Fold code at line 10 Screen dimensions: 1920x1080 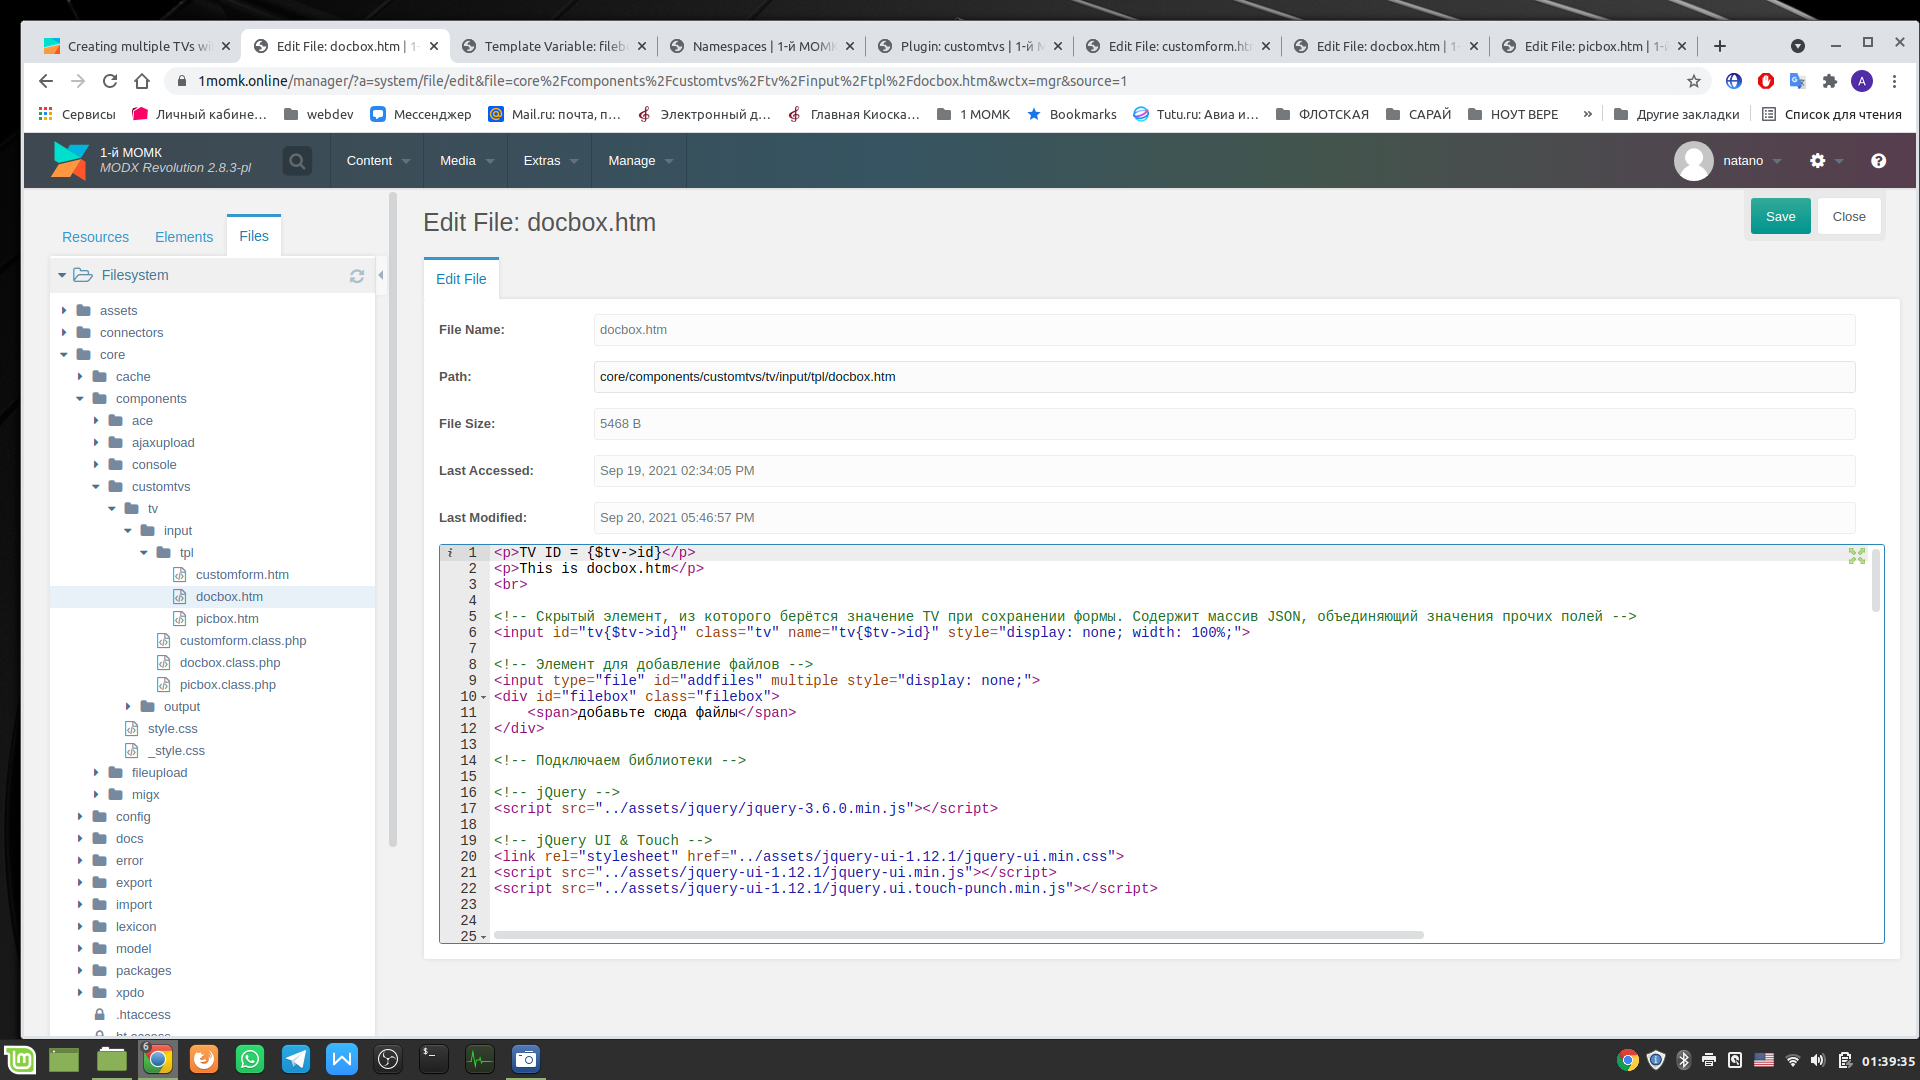tap(484, 697)
